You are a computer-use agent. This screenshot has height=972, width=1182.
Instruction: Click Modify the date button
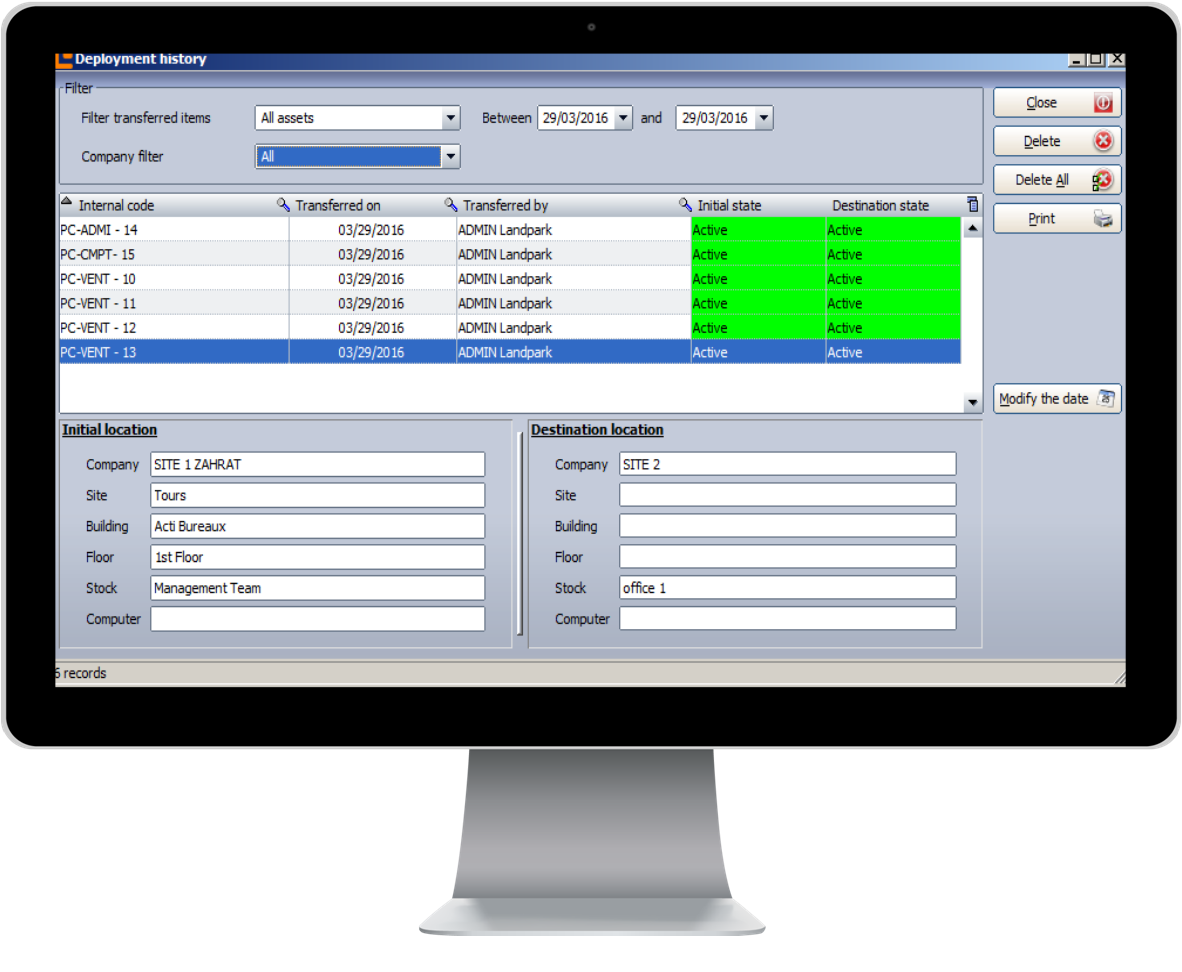coord(1057,399)
